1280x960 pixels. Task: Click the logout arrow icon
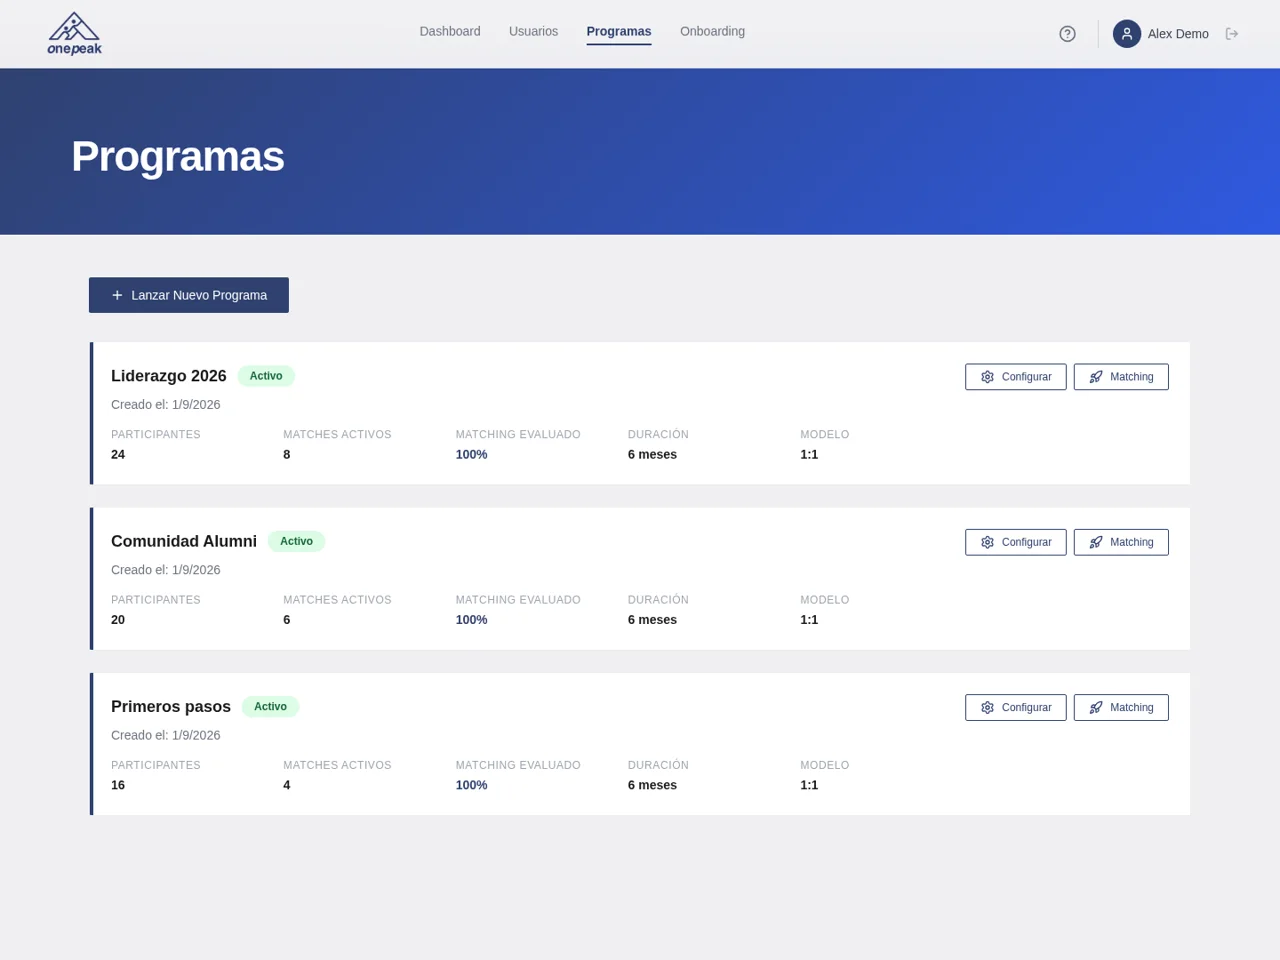pyautogui.click(x=1232, y=34)
